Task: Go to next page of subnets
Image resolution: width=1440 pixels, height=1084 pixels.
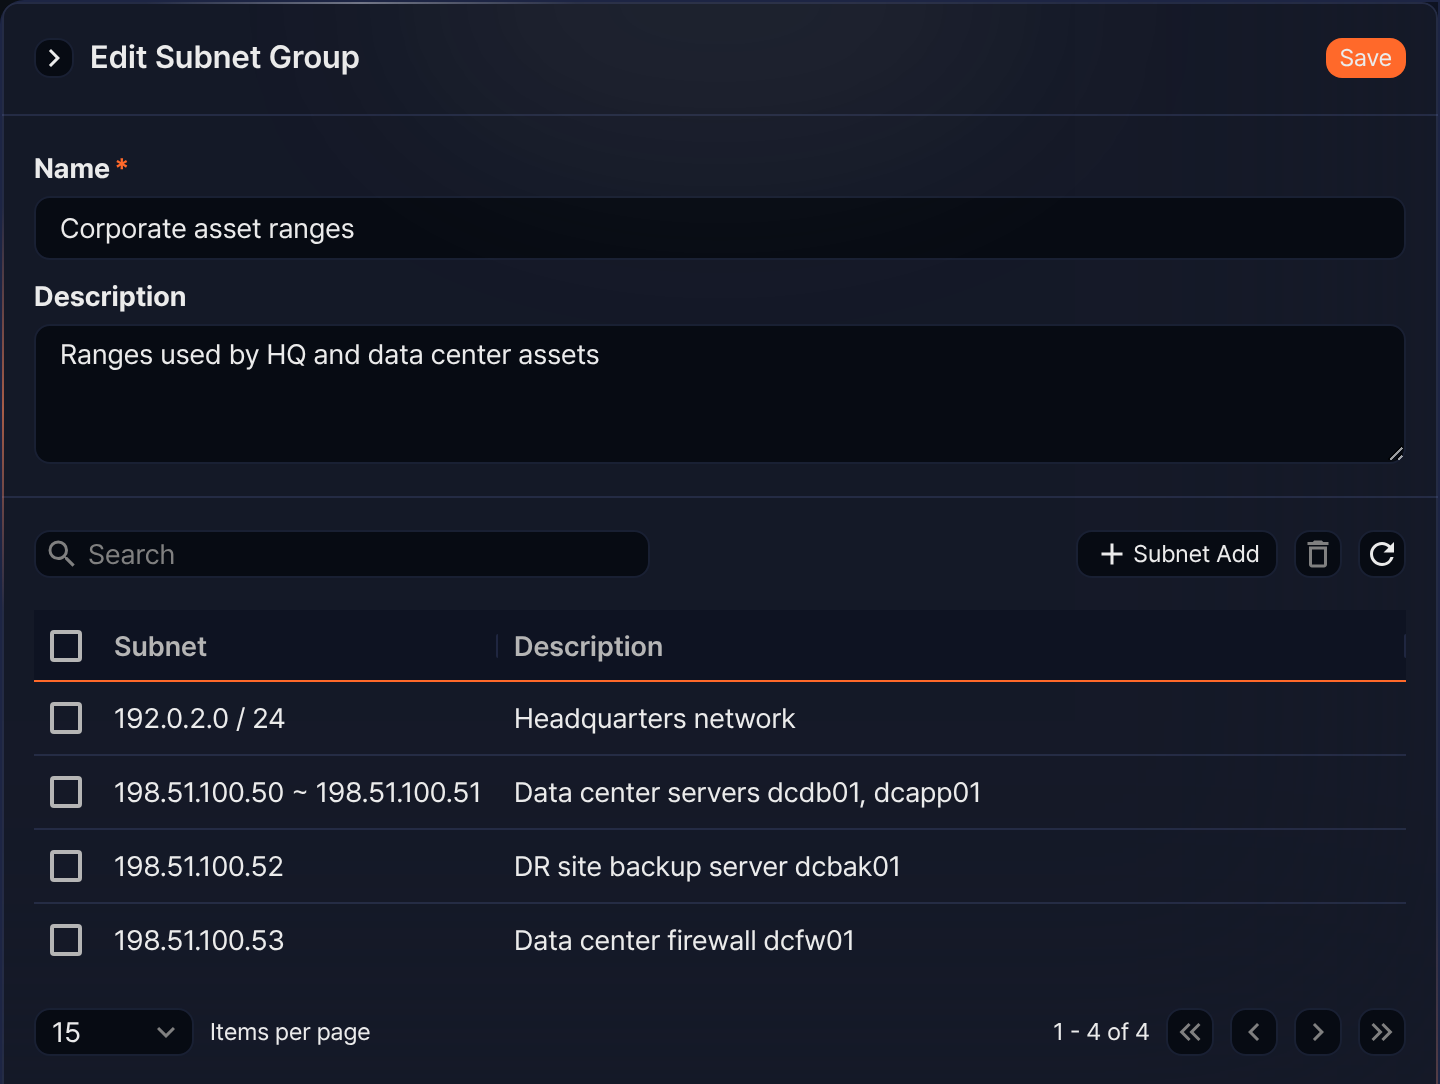Action: tap(1318, 1032)
